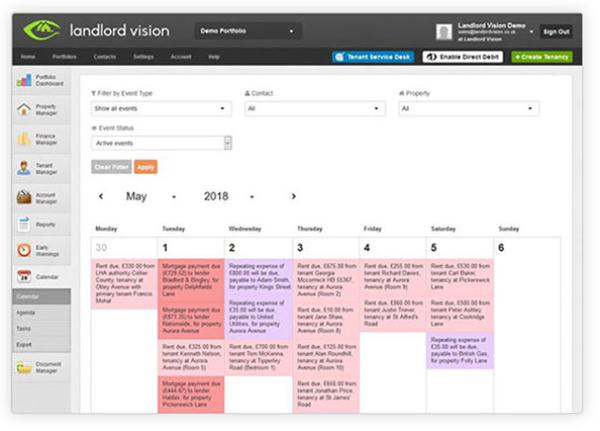This screenshot has width=600, height=431.
Task: Open the Reports icon
Action: coord(24,224)
